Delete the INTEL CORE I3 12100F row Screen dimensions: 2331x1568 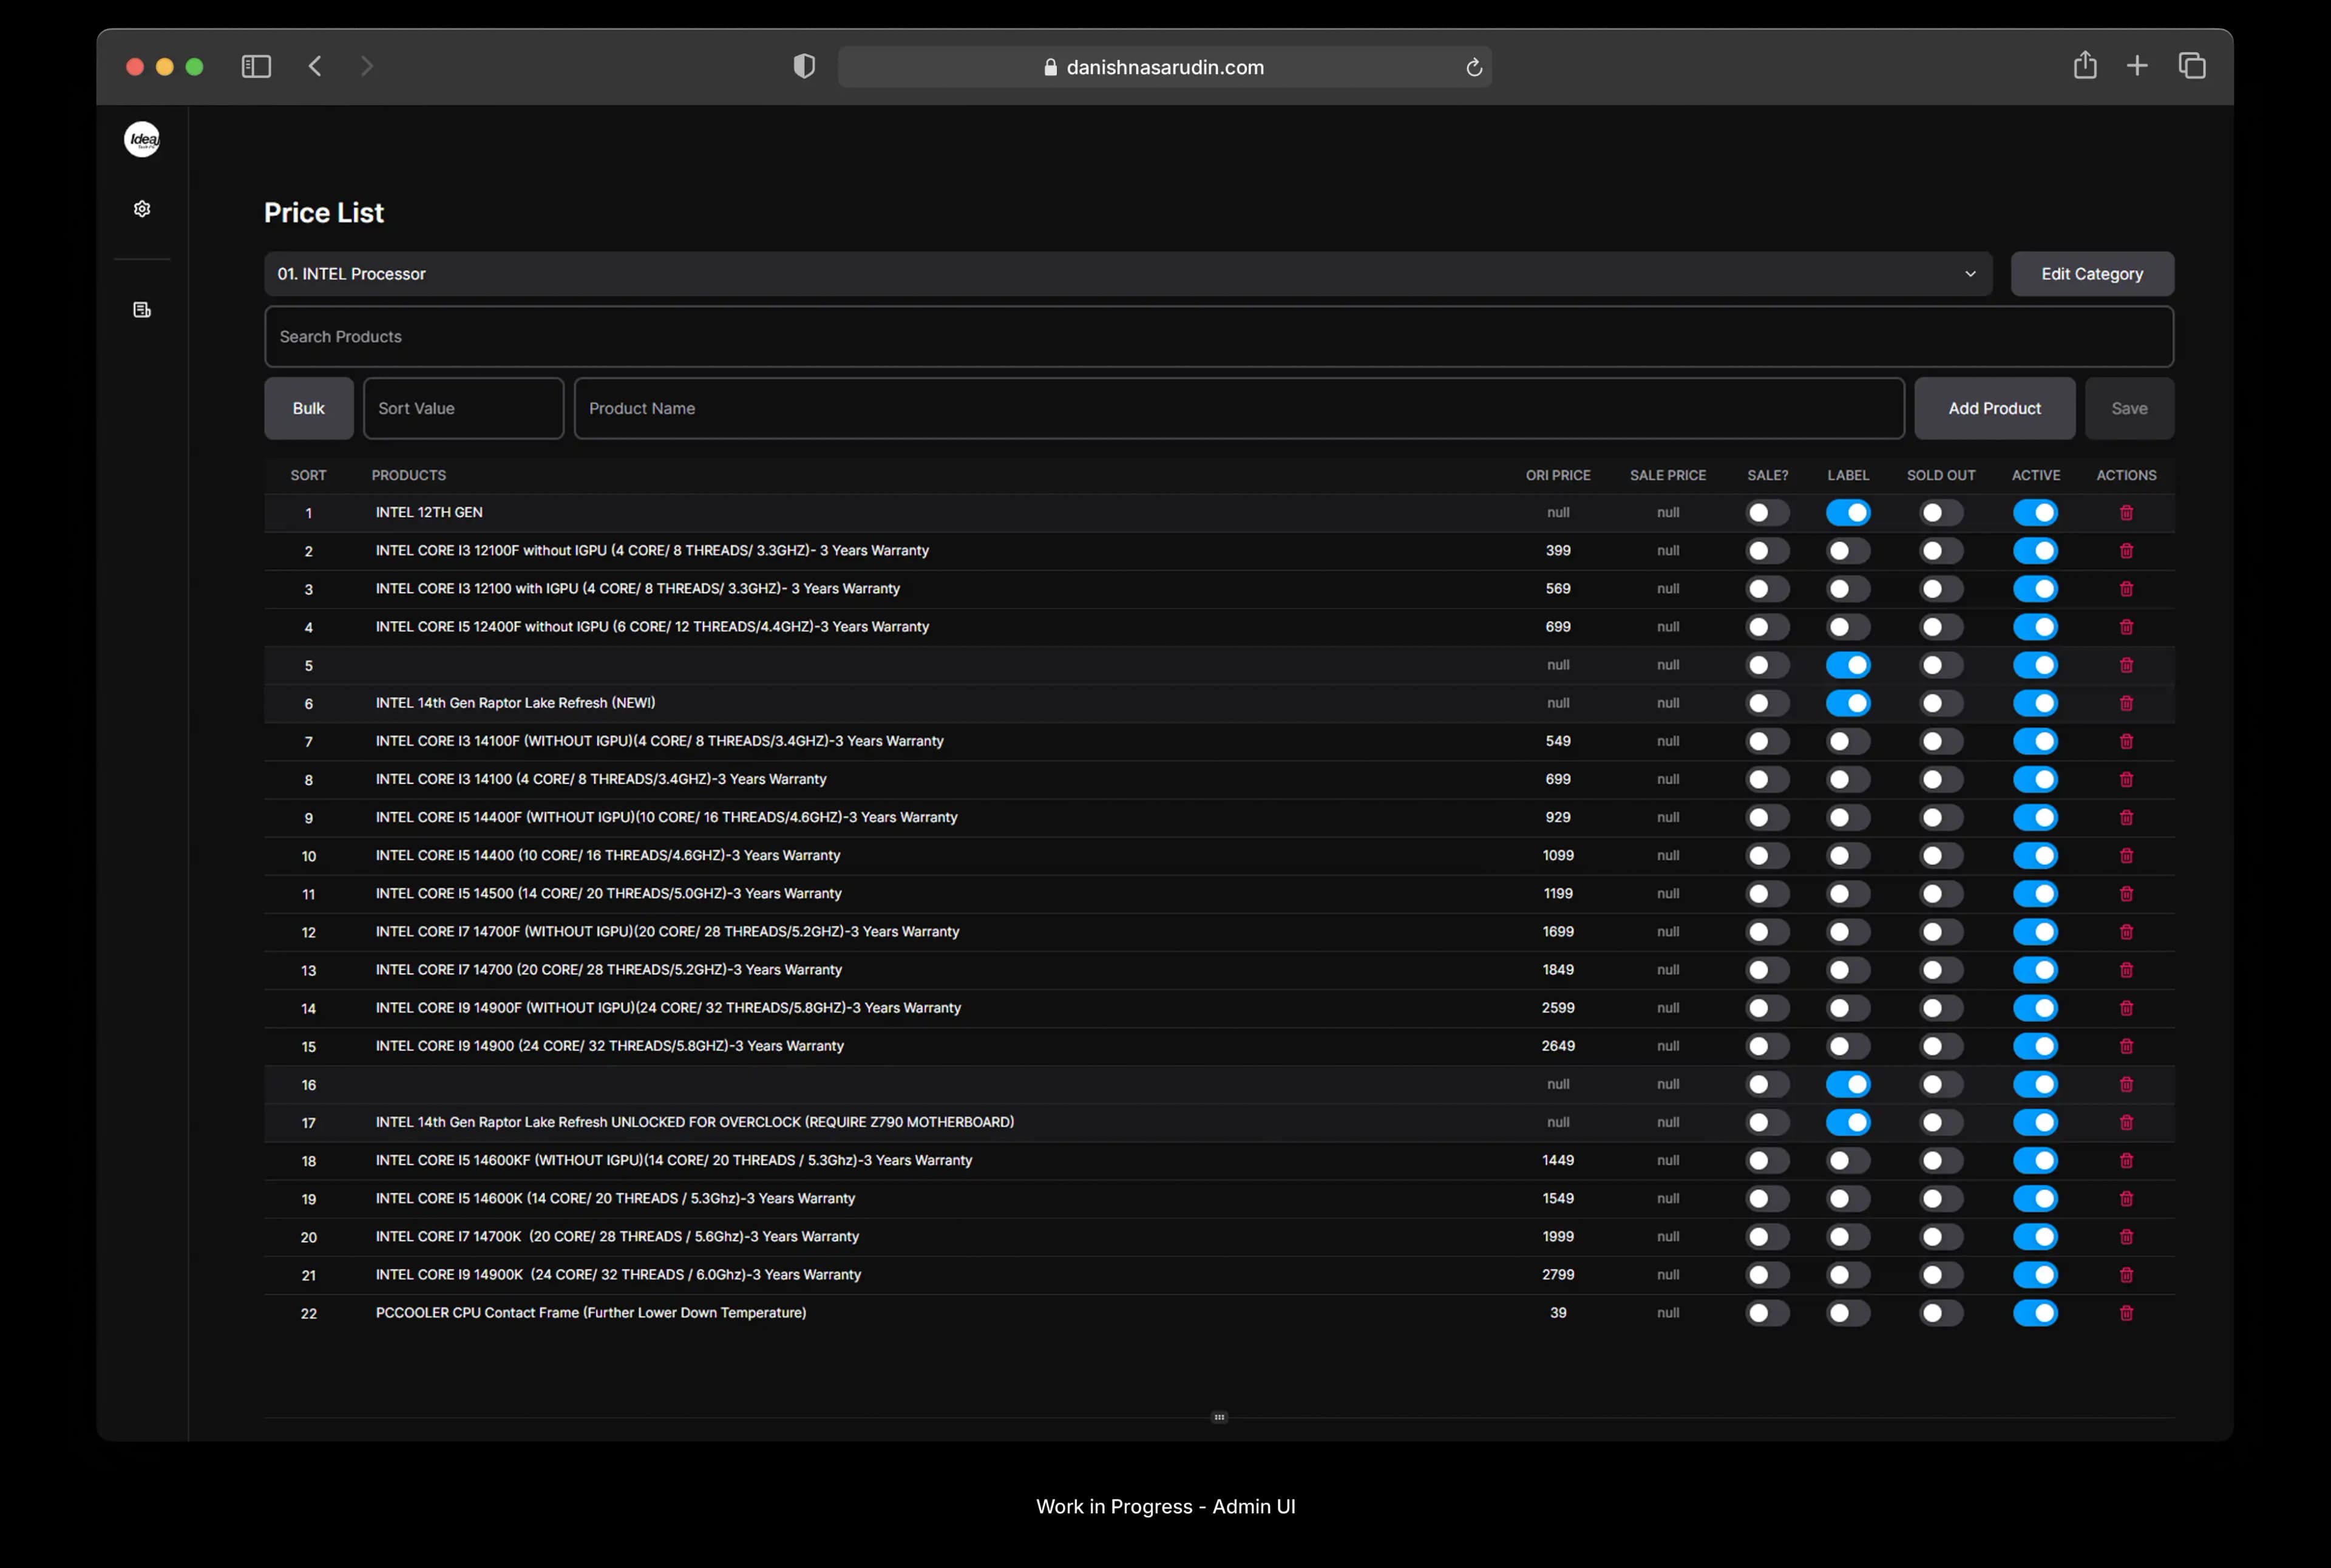tap(2126, 551)
